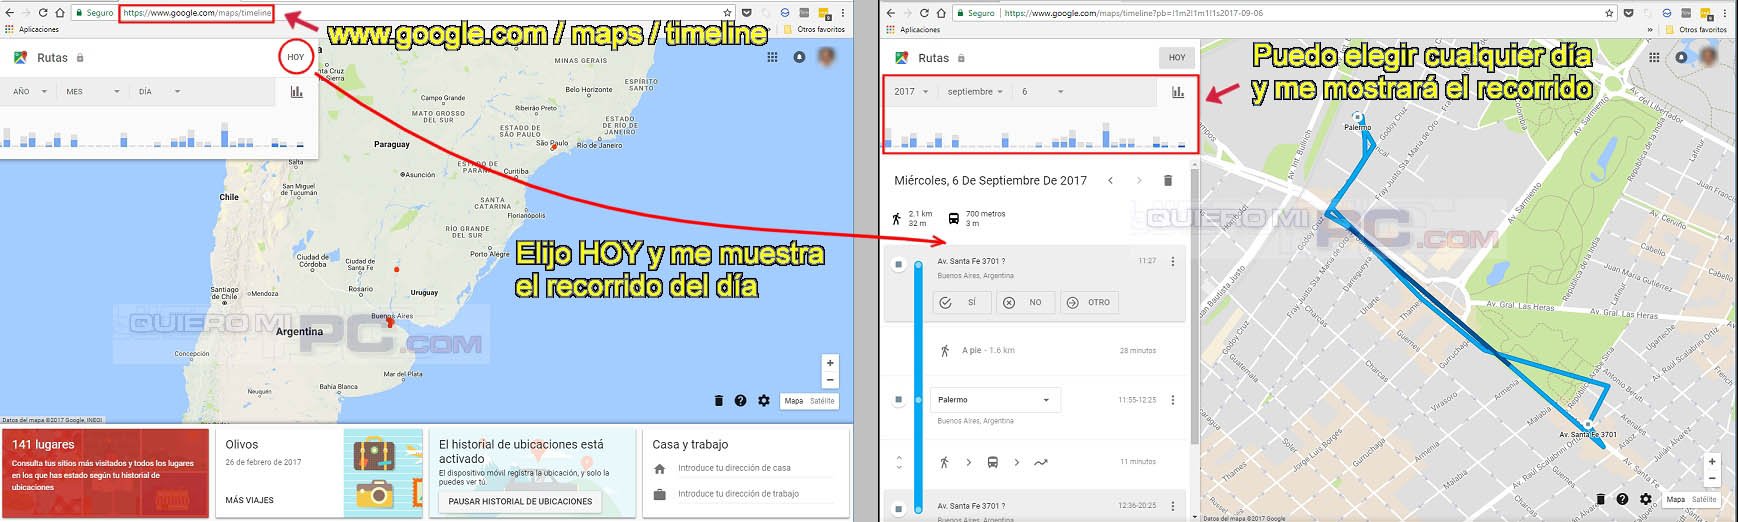Choose OTRO place button
The width and height of the screenshot is (1738, 522).
[x=1089, y=302]
